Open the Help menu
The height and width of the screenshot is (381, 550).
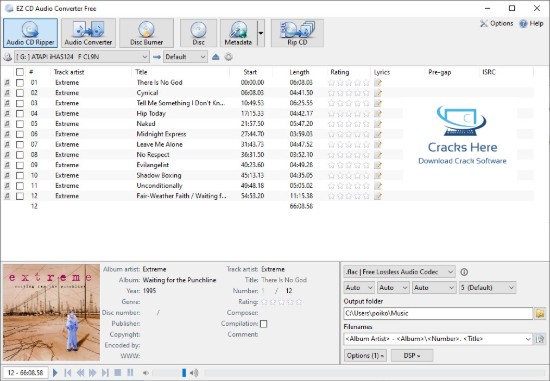coord(531,24)
